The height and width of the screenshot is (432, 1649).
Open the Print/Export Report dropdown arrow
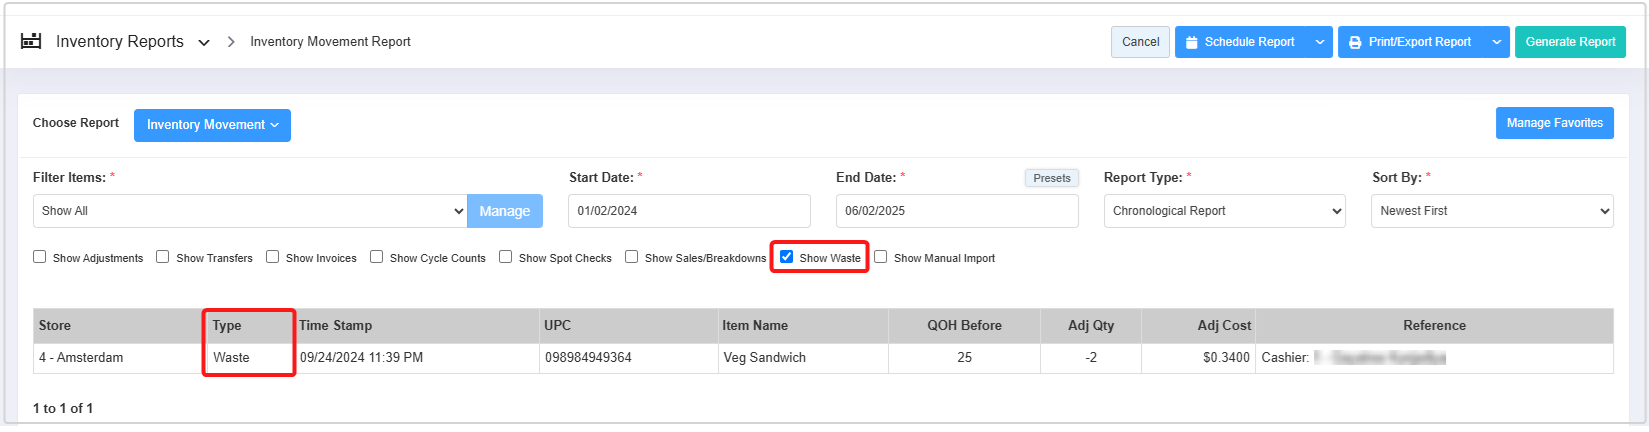coord(1496,42)
